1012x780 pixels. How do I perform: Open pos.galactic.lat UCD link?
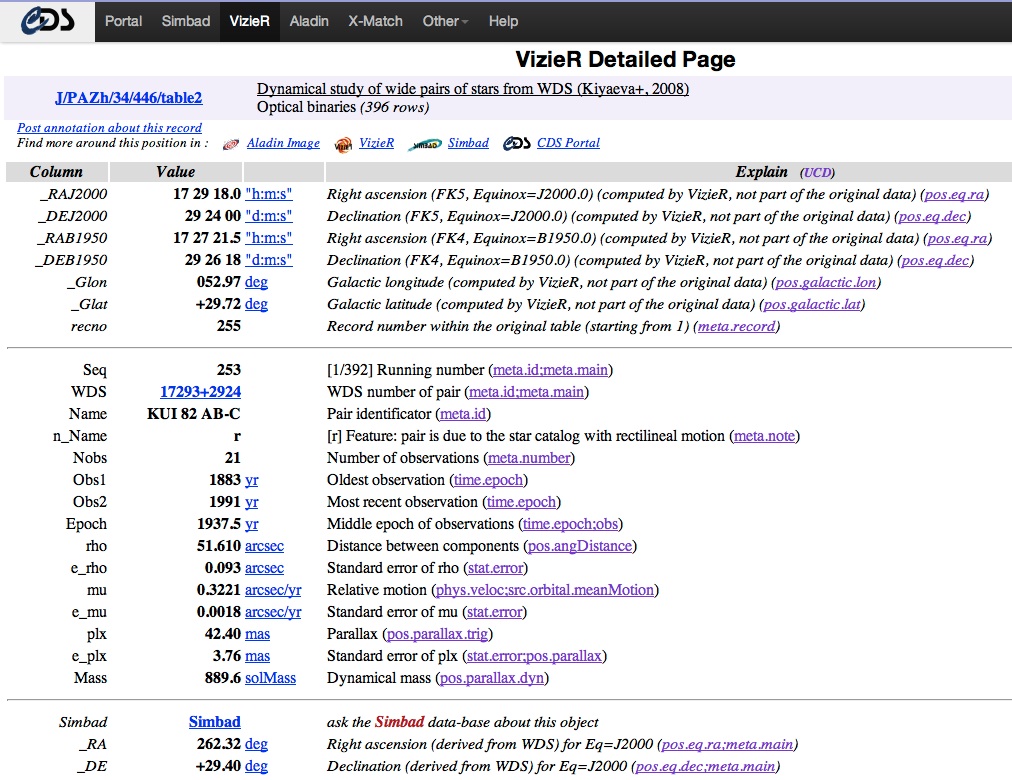point(812,304)
